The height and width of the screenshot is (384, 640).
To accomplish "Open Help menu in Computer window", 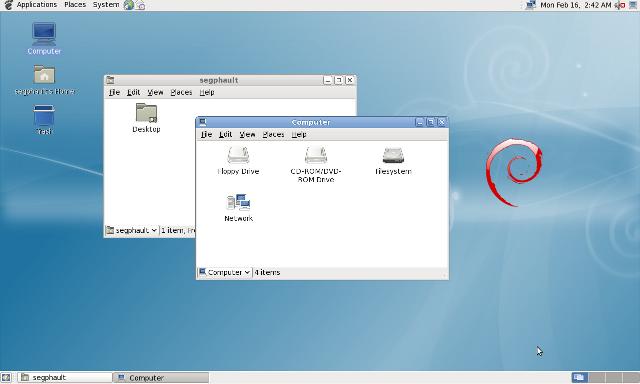I will pyautogui.click(x=299, y=134).
